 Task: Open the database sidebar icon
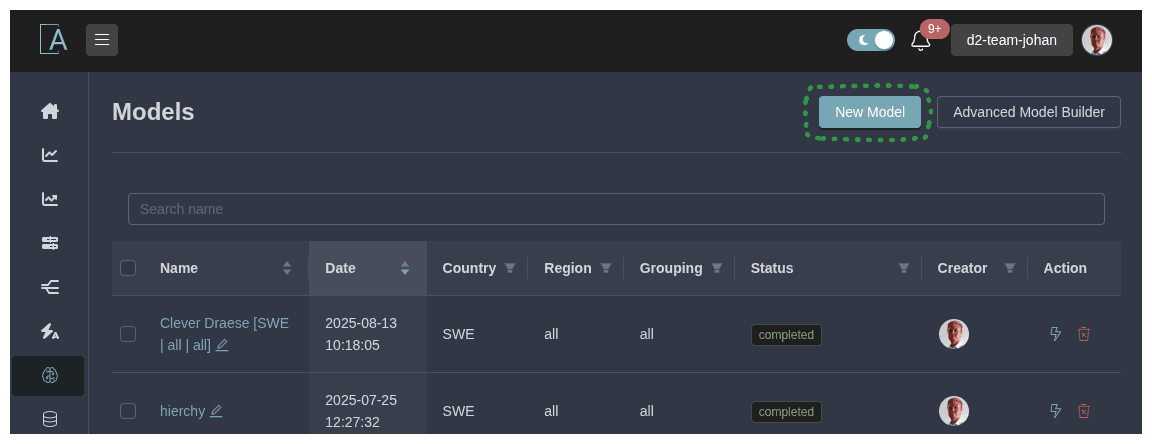pos(50,419)
